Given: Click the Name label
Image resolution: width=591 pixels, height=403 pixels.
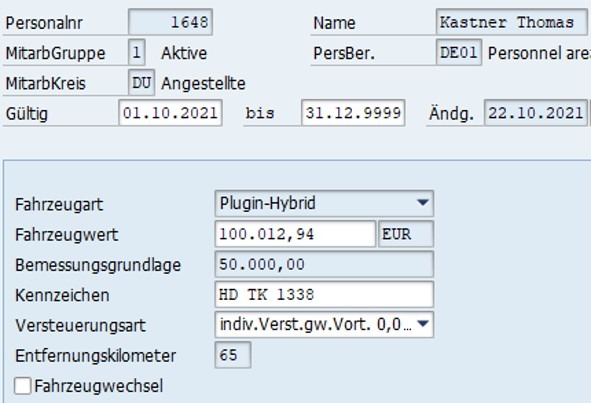Looking at the screenshot, I should 334,23.
